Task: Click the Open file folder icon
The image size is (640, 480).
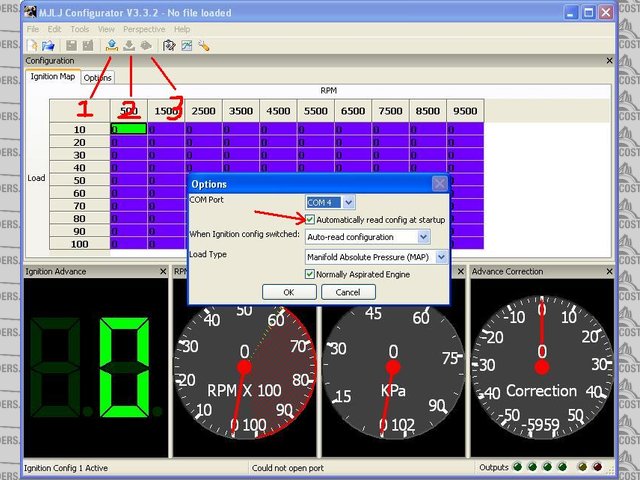Action: coord(48,45)
